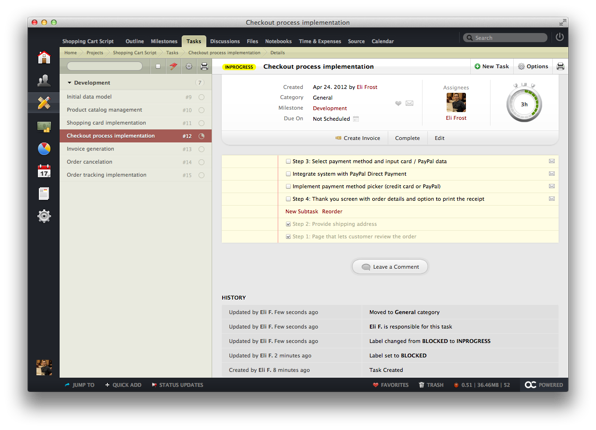This screenshot has height=430, width=596.
Task: Collapse the Development milestone group
Action: (70, 83)
